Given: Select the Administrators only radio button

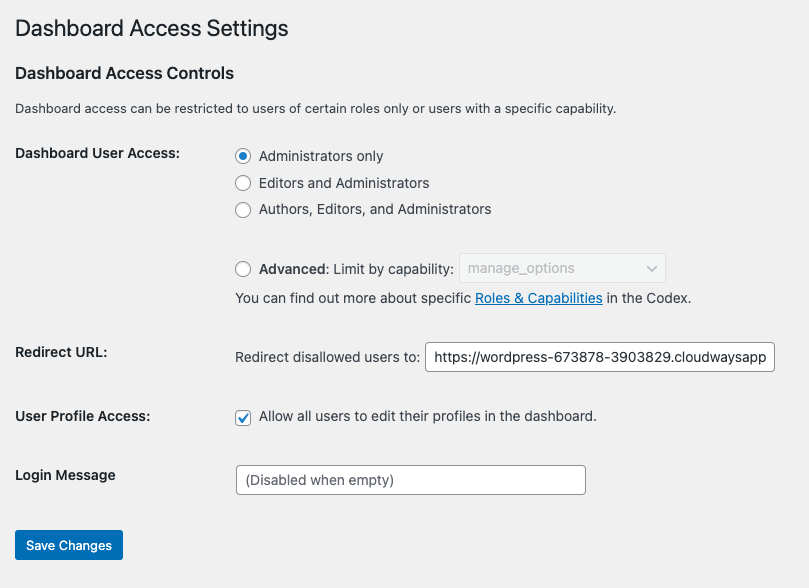Looking at the screenshot, I should click(243, 156).
